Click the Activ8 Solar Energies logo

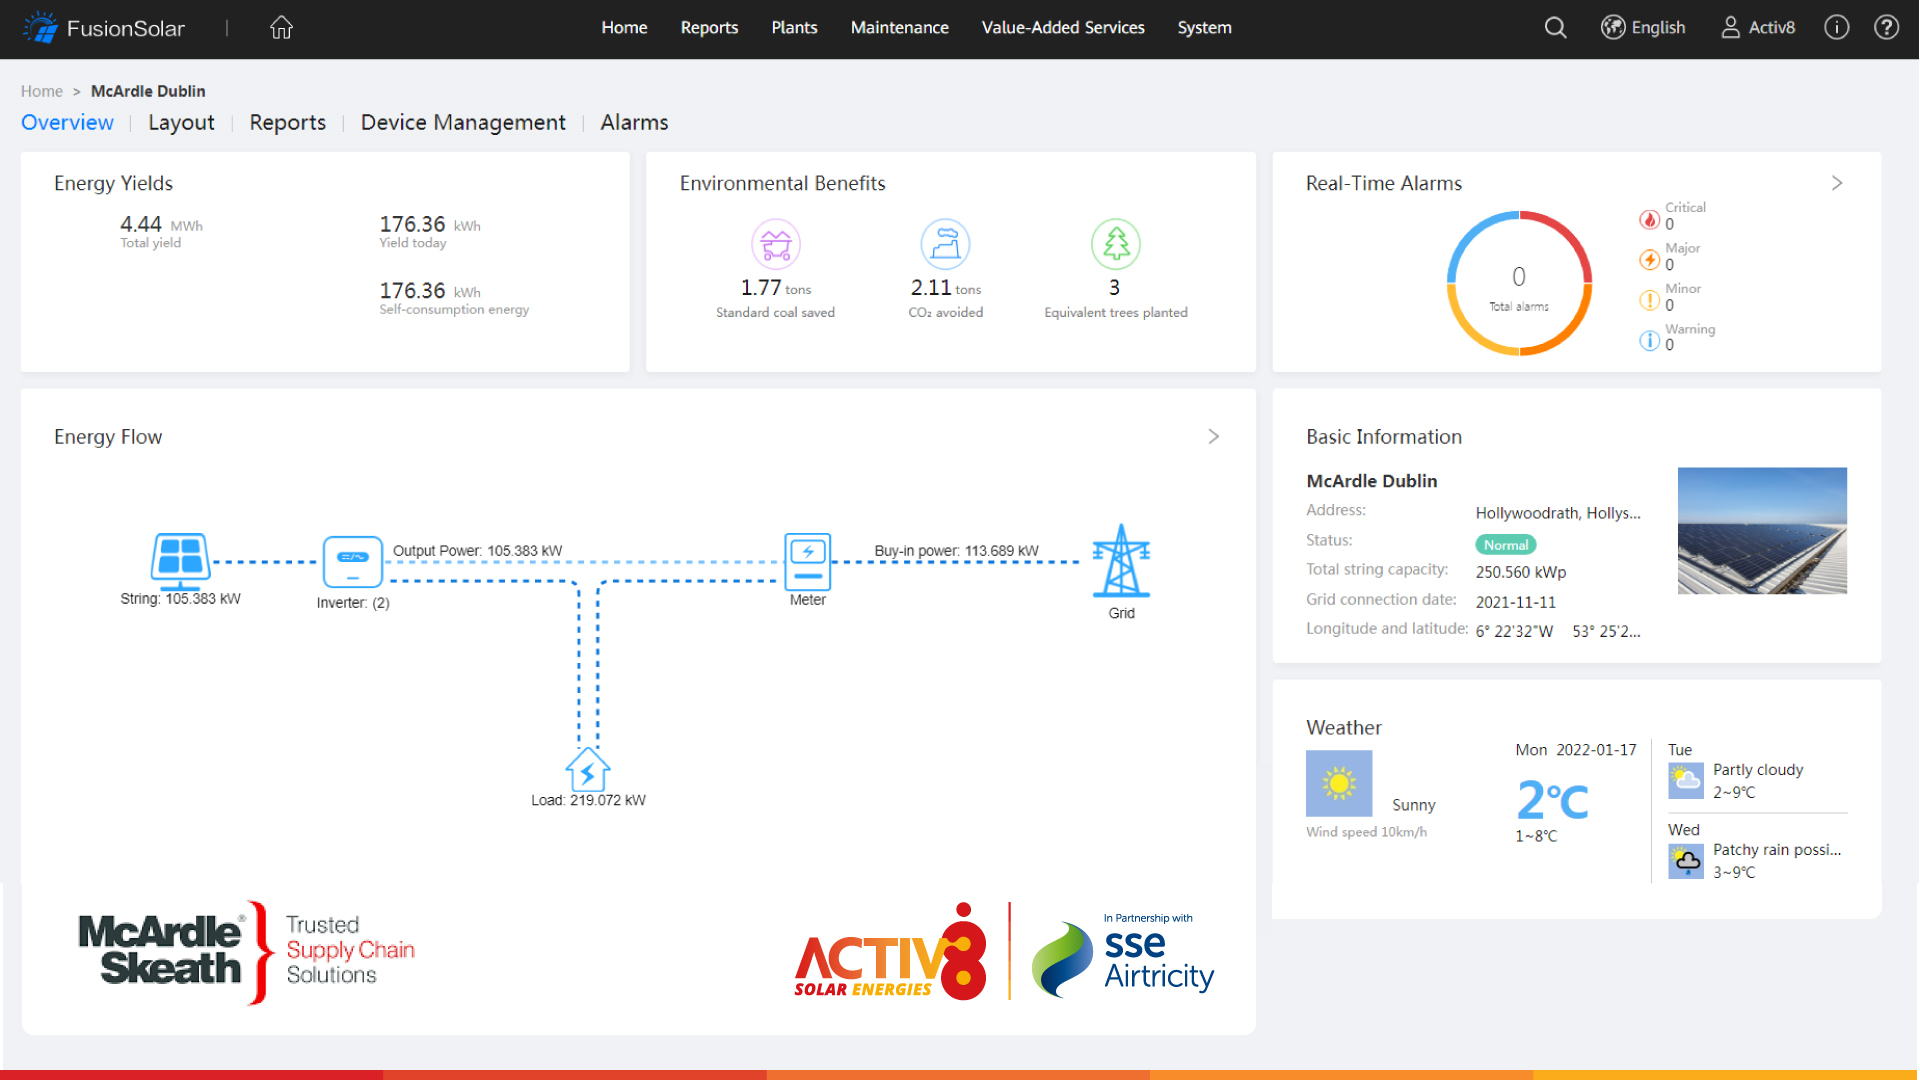coord(890,952)
